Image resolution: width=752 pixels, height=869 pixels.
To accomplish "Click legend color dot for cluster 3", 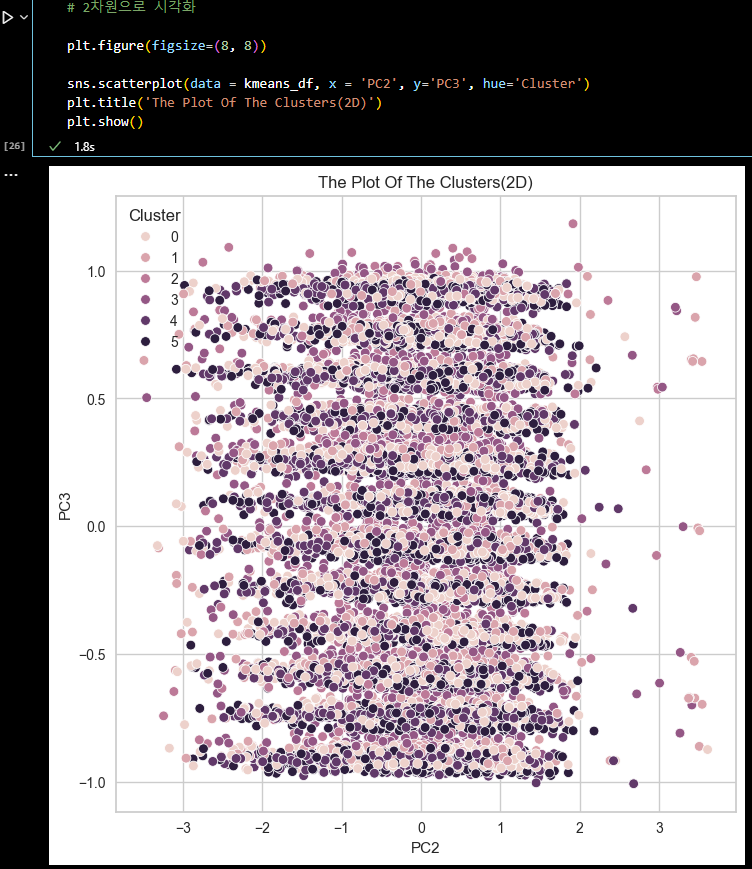I will [145, 299].
